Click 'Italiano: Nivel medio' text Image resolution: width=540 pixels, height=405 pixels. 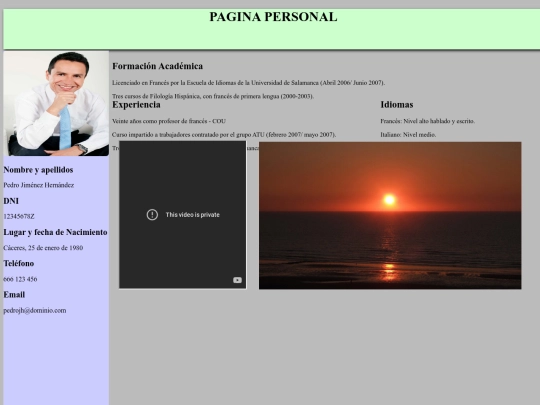(408, 135)
